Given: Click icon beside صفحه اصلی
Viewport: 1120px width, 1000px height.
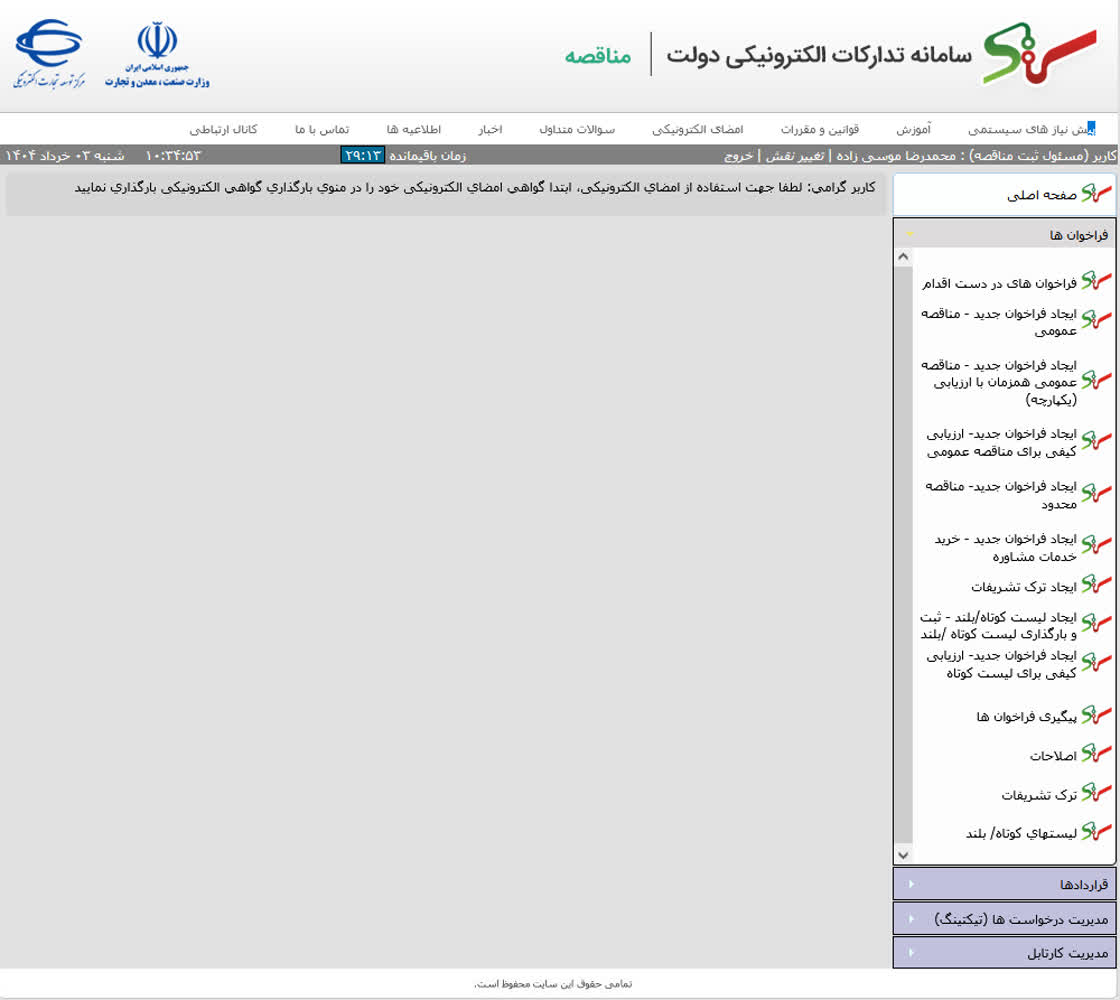Looking at the screenshot, I should [x=1096, y=193].
